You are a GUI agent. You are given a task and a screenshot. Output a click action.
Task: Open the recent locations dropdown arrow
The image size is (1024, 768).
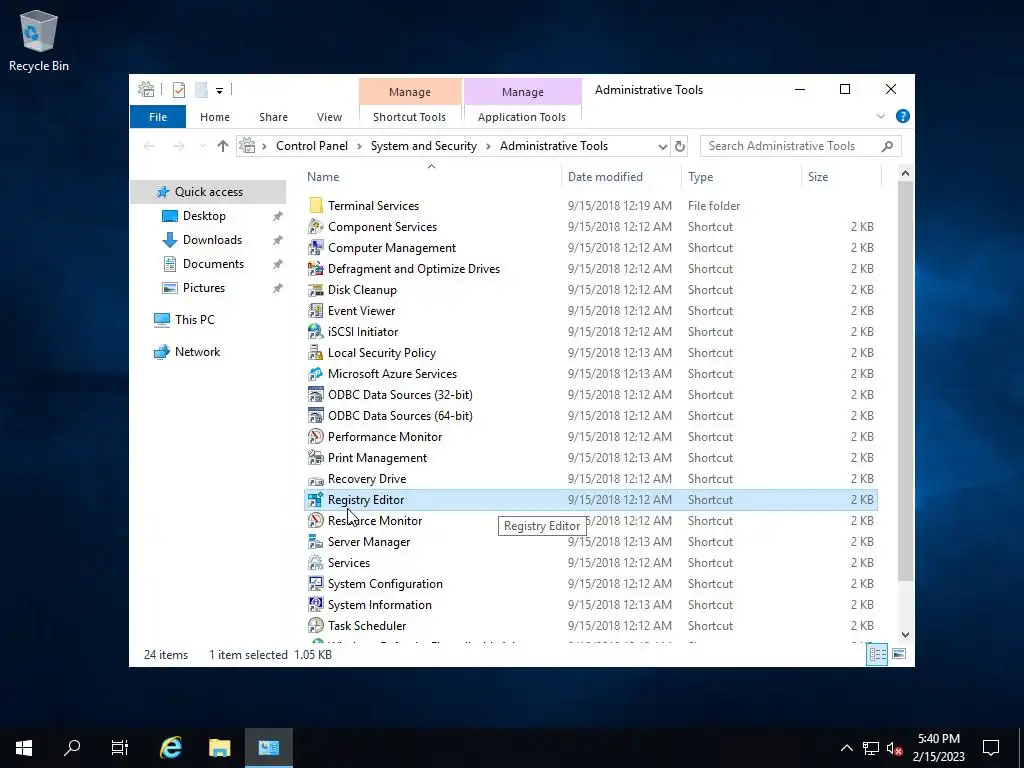coord(202,146)
